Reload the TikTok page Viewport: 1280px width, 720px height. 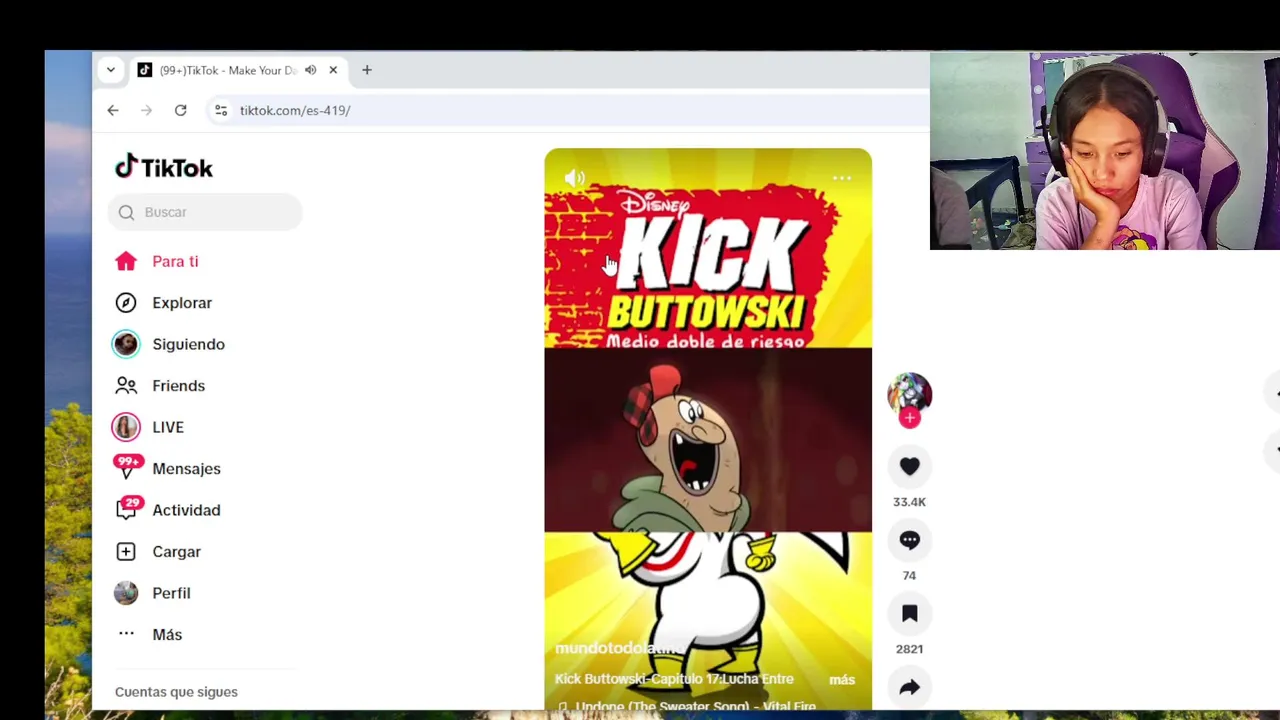[x=181, y=110]
